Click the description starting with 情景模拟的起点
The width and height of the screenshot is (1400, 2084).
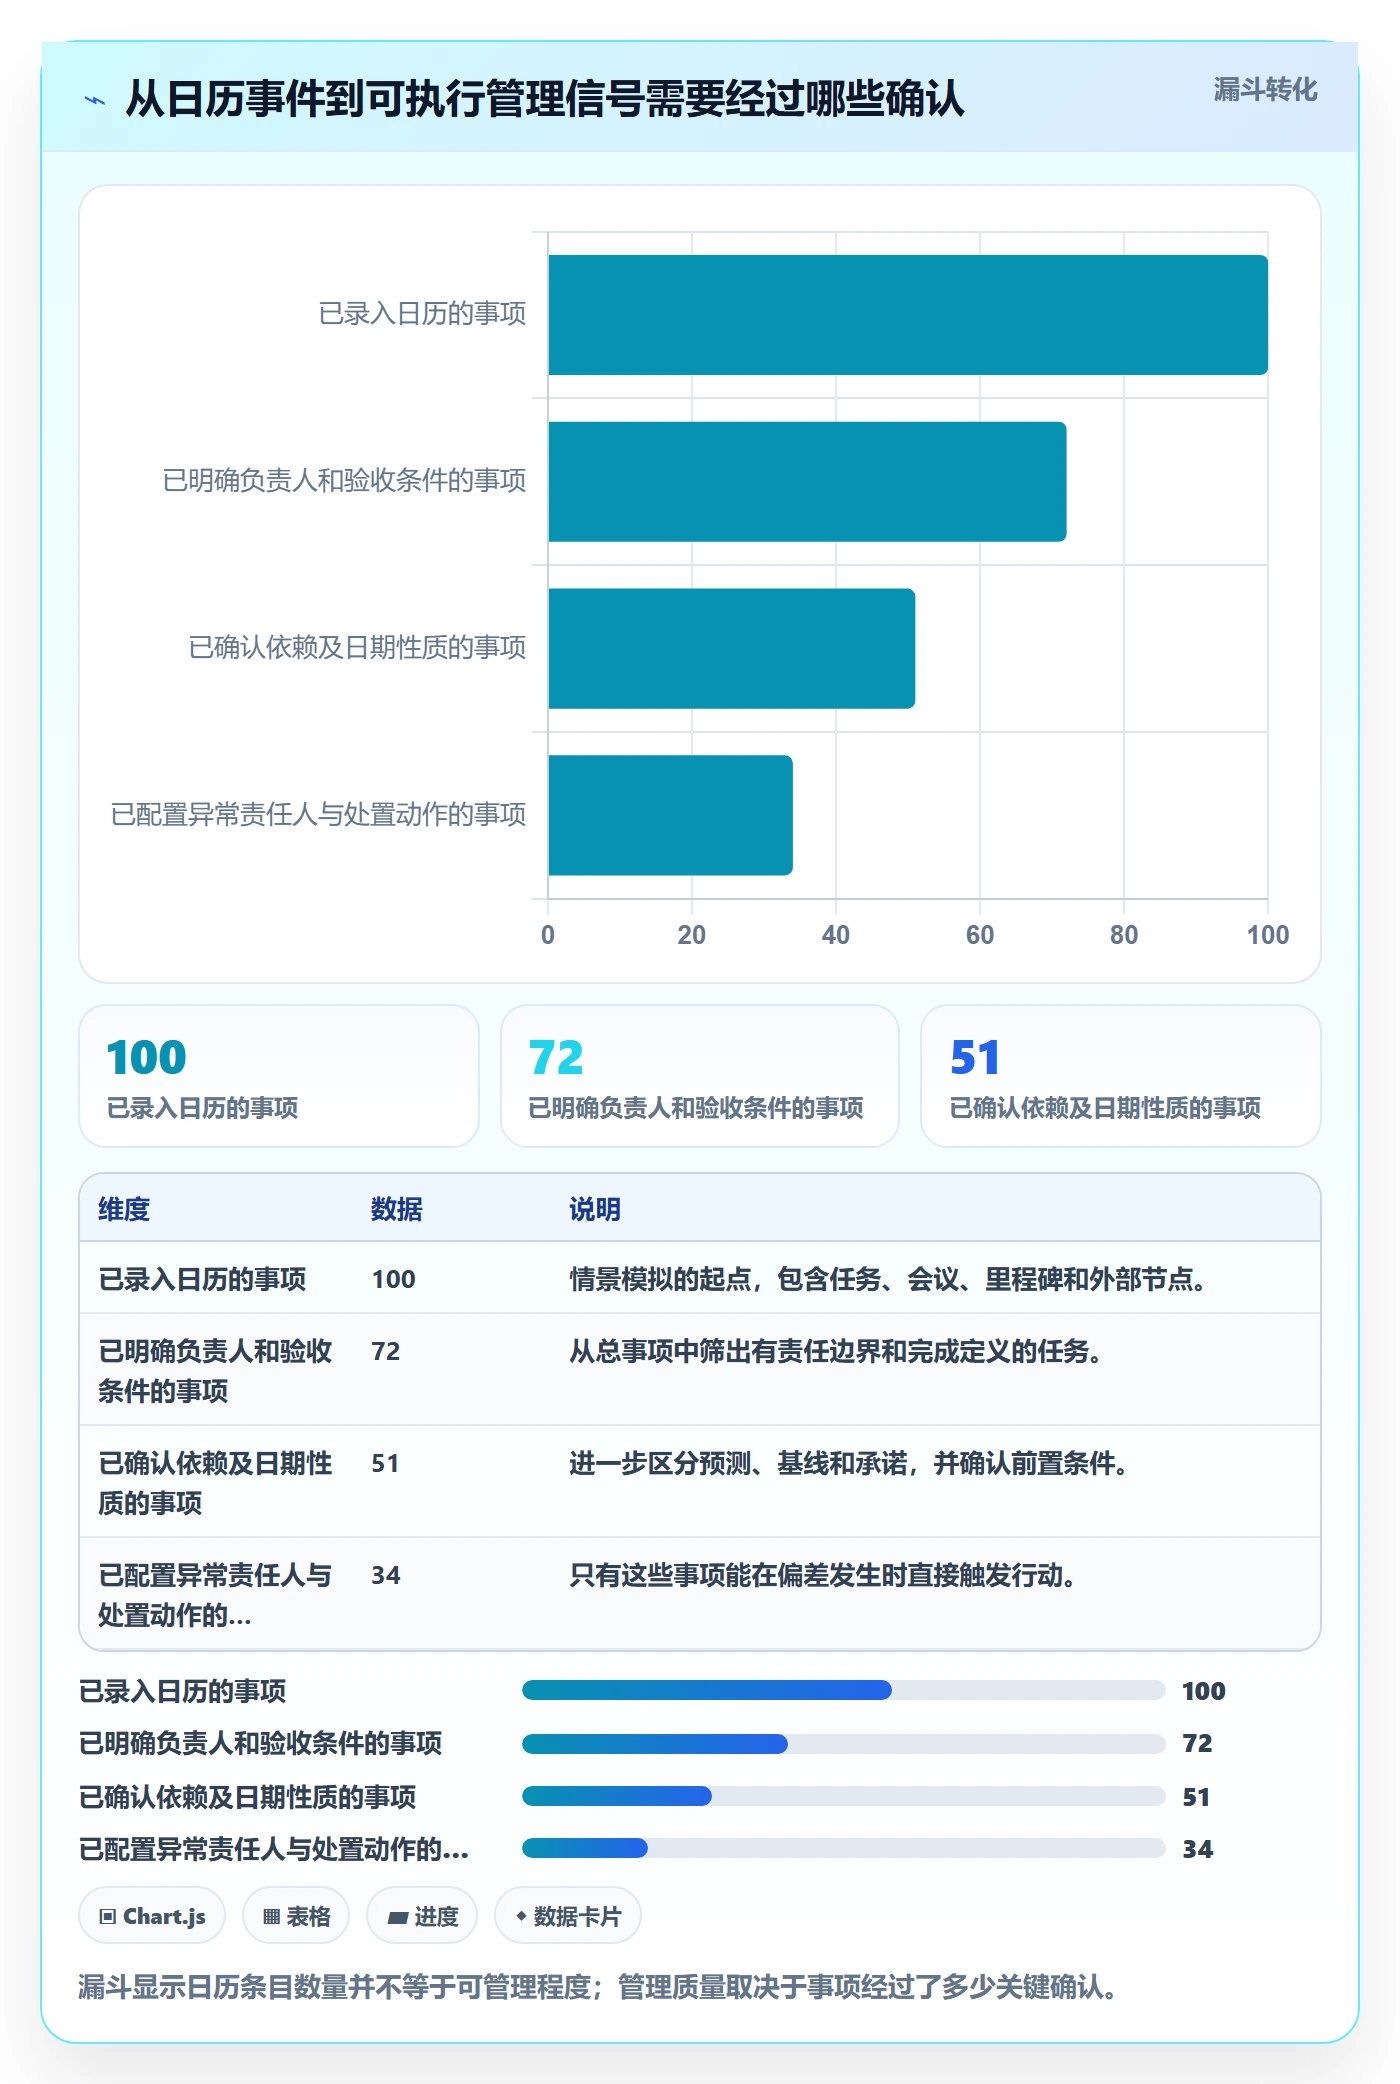tap(888, 1279)
